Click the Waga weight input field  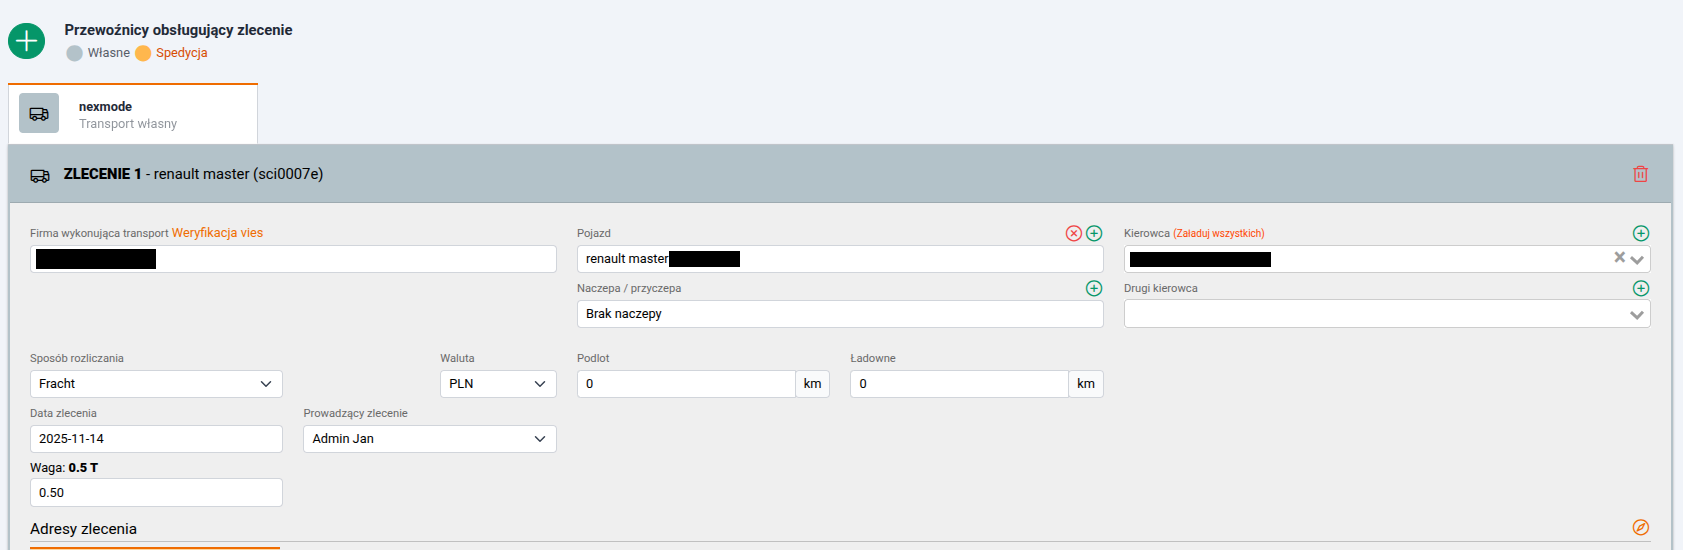coord(156,493)
